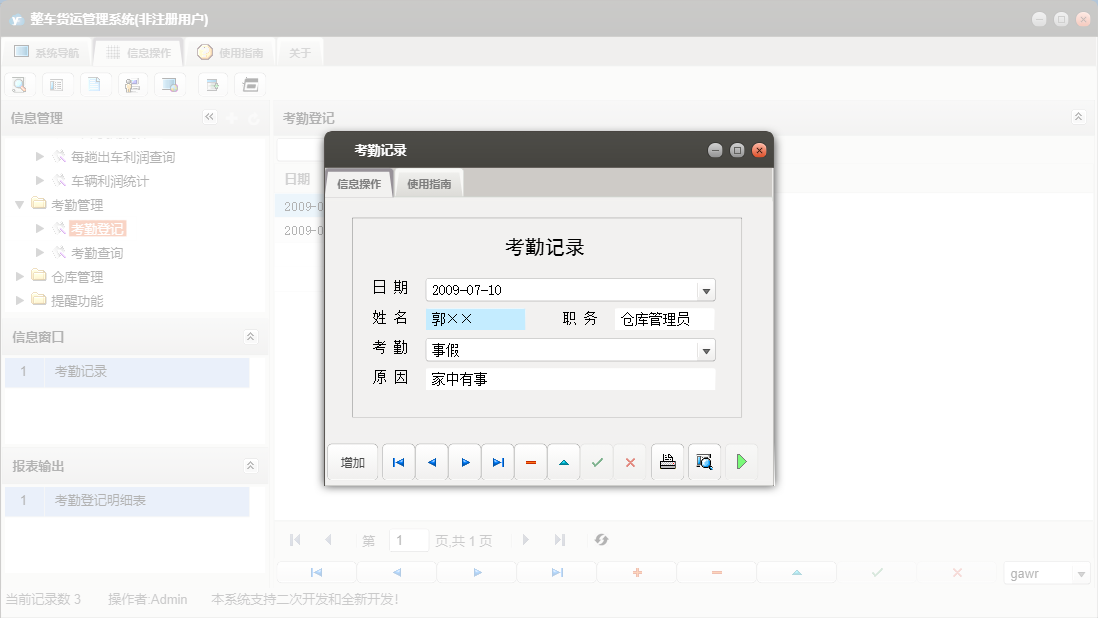
Task: Collapse the 信息窗口 panel
Action: pos(250,337)
